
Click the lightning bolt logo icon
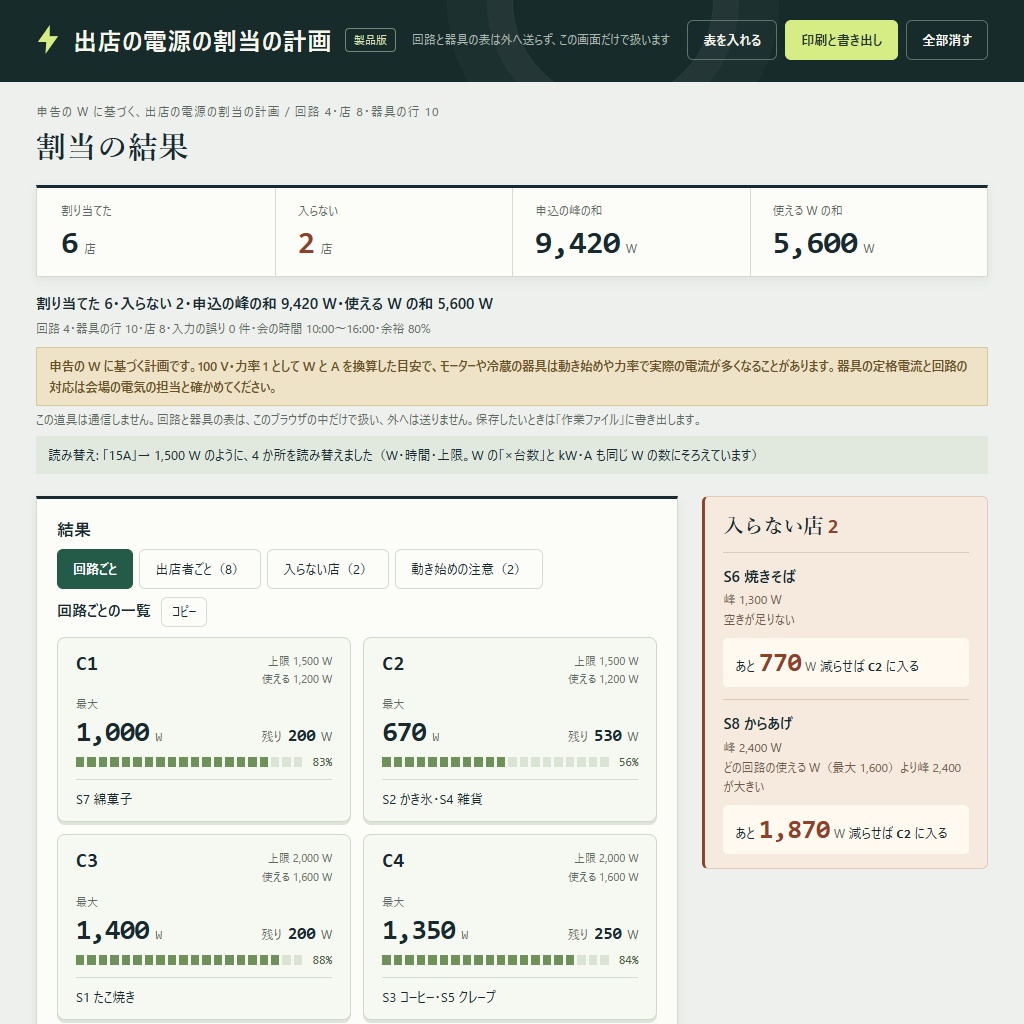tap(48, 40)
